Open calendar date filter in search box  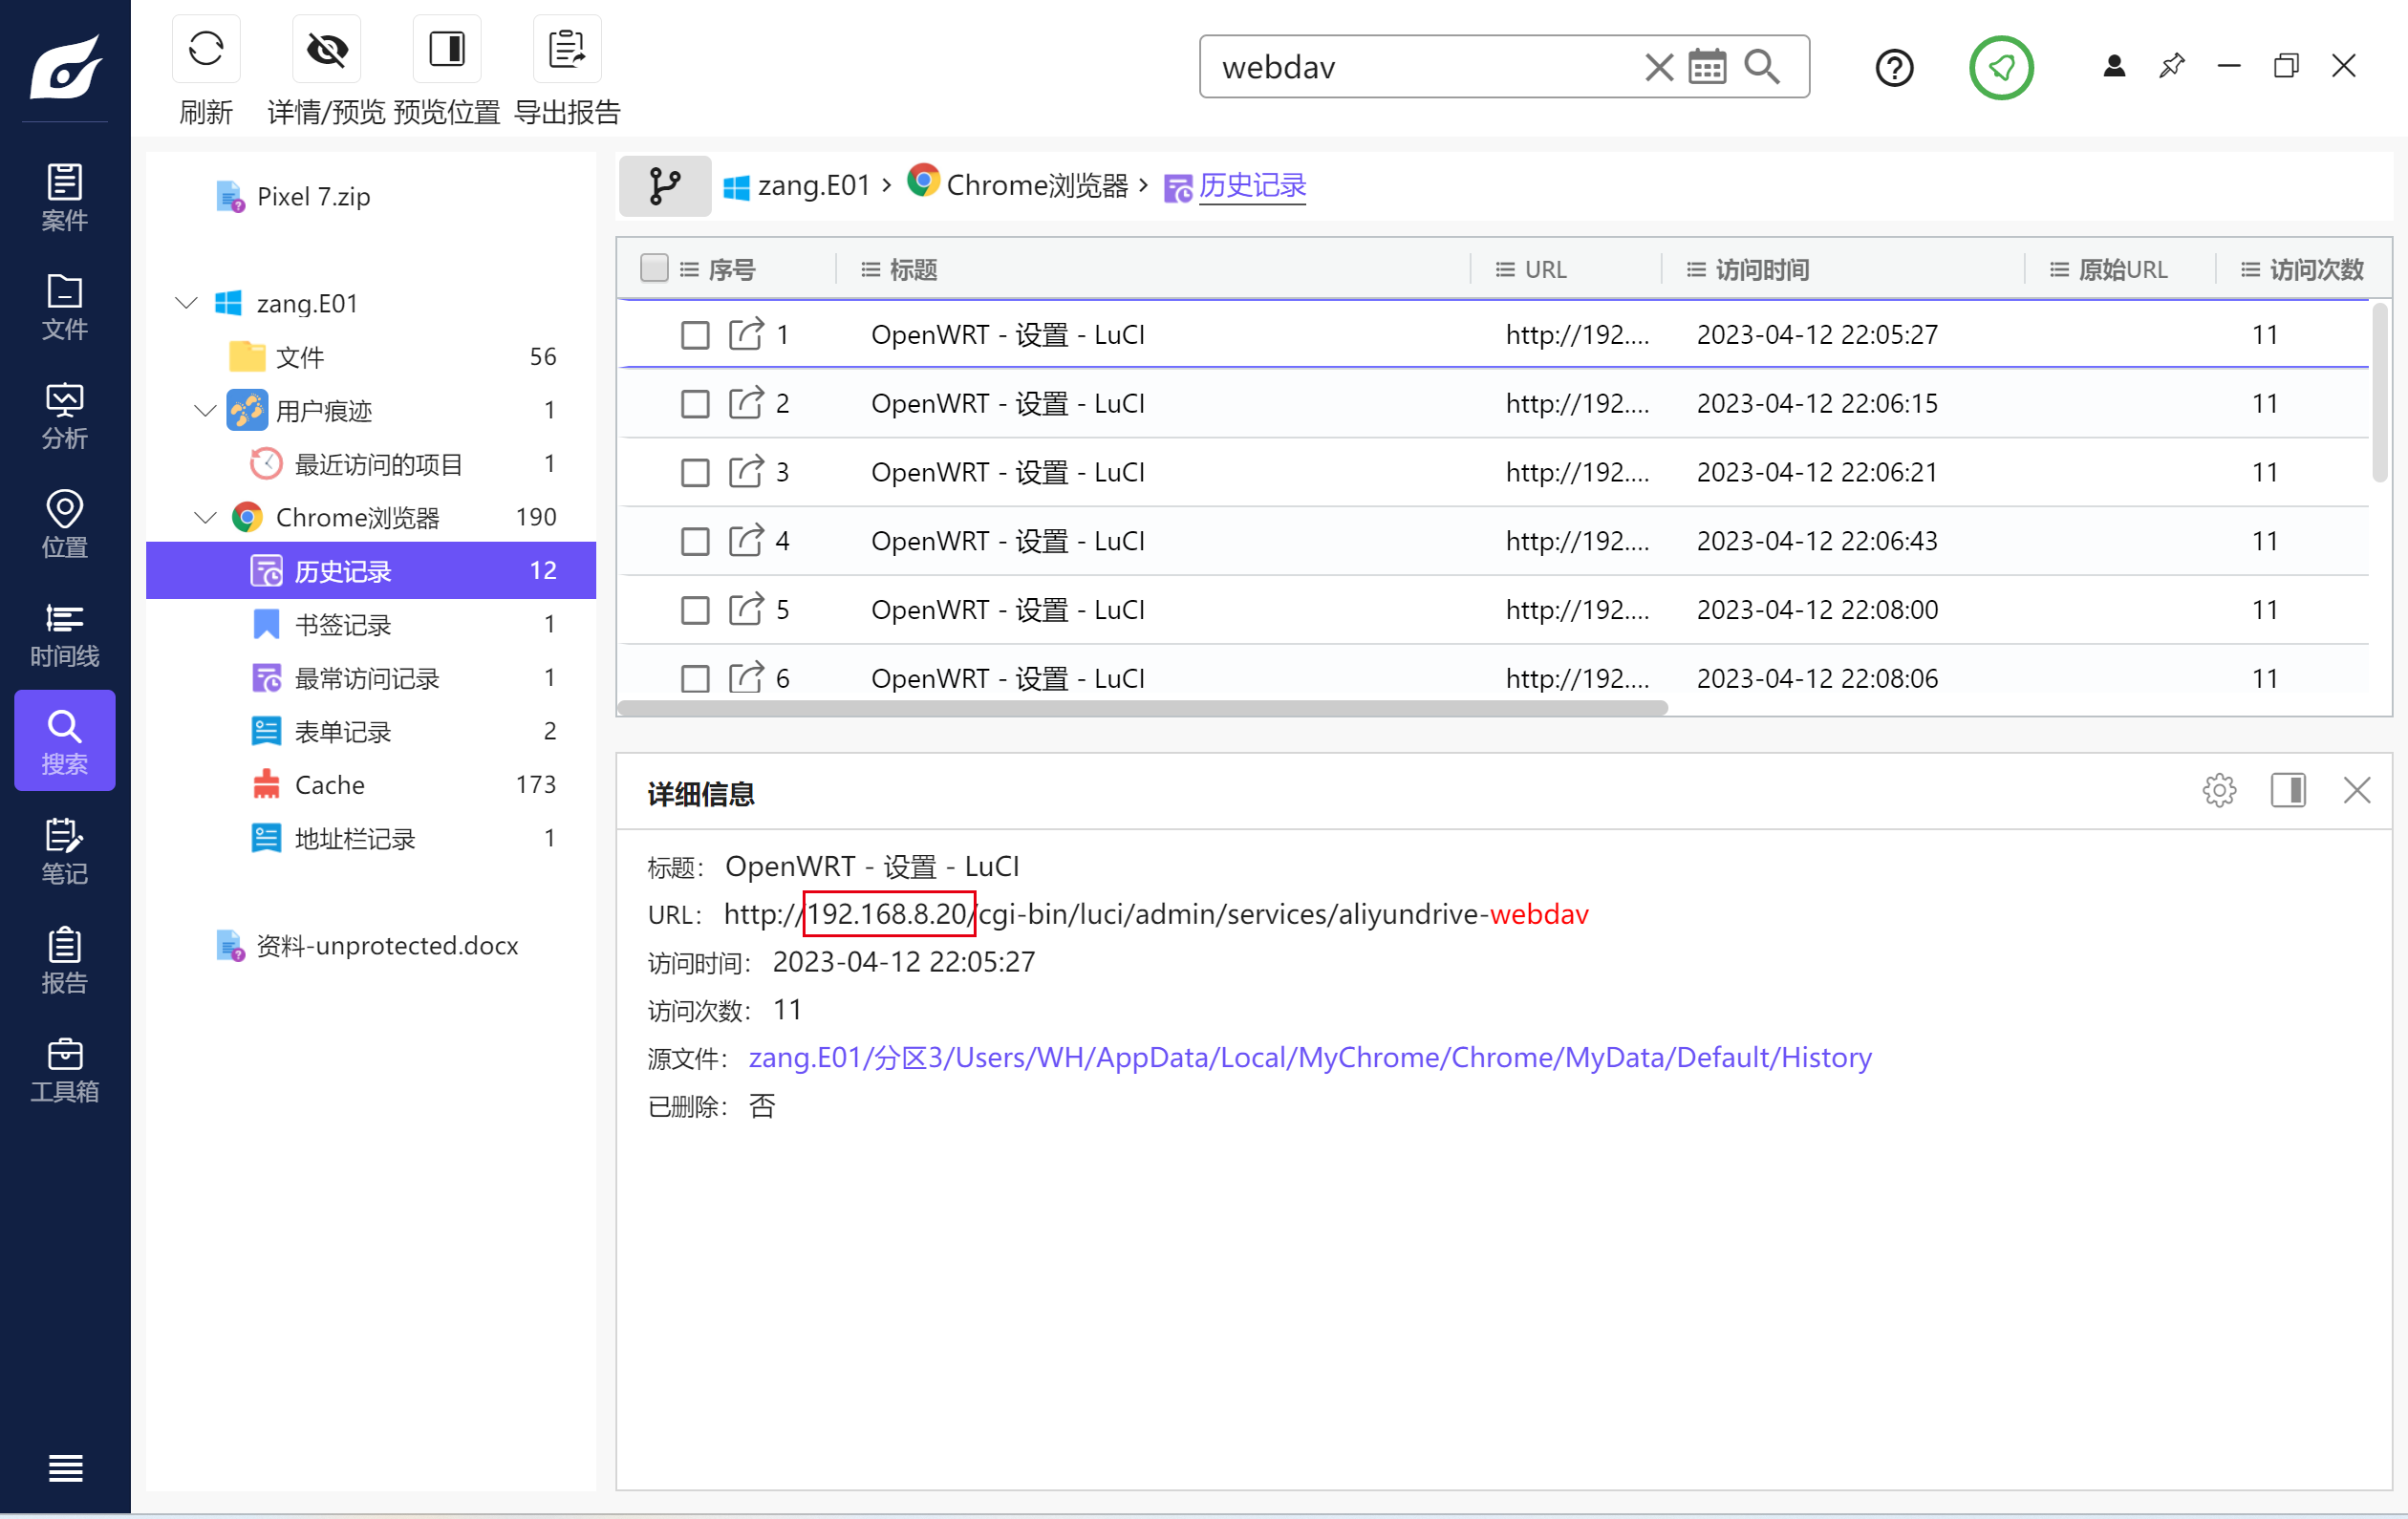tap(1707, 67)
